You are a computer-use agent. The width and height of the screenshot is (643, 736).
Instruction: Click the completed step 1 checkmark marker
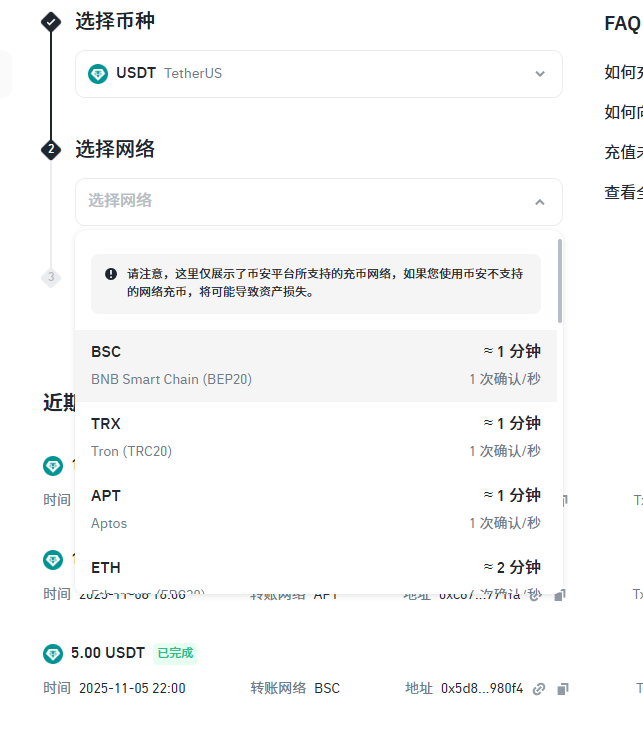click(51, 22)
